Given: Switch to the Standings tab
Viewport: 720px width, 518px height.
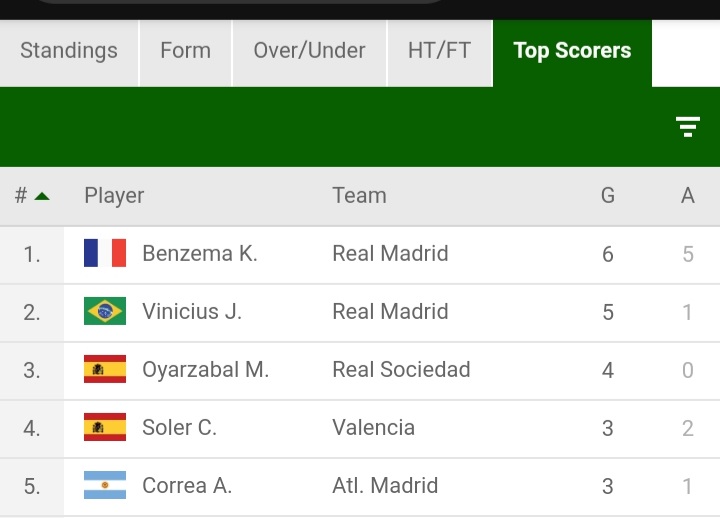Looking at the screenshot, I should [69, 51].
